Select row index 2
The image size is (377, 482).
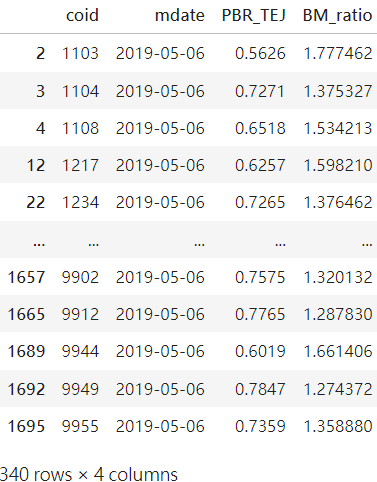(x=40, y=53)
